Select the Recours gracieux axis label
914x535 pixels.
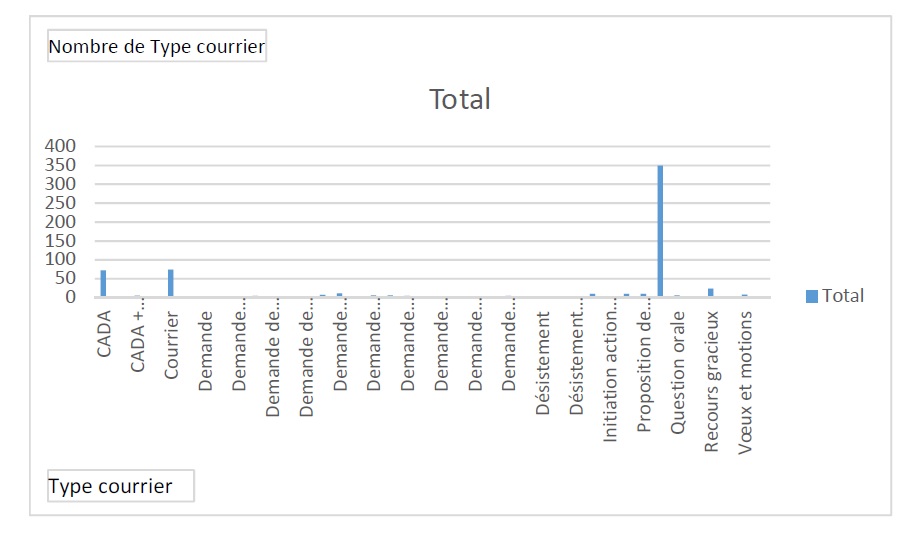(711, 382)
